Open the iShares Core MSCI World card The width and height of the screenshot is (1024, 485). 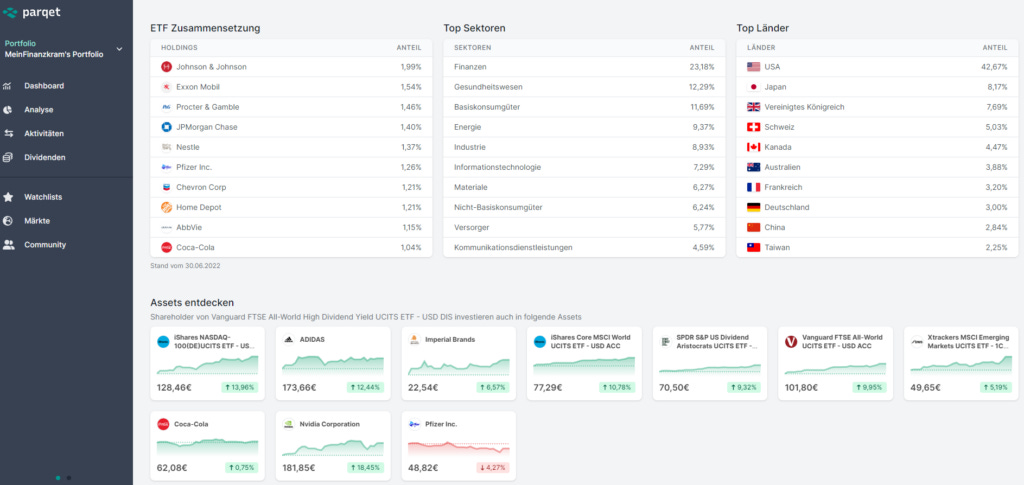(584, 364)
